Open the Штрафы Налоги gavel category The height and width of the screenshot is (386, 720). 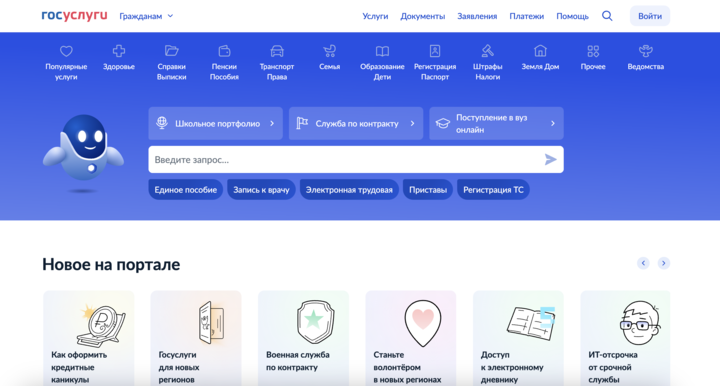tap(488, 62)
